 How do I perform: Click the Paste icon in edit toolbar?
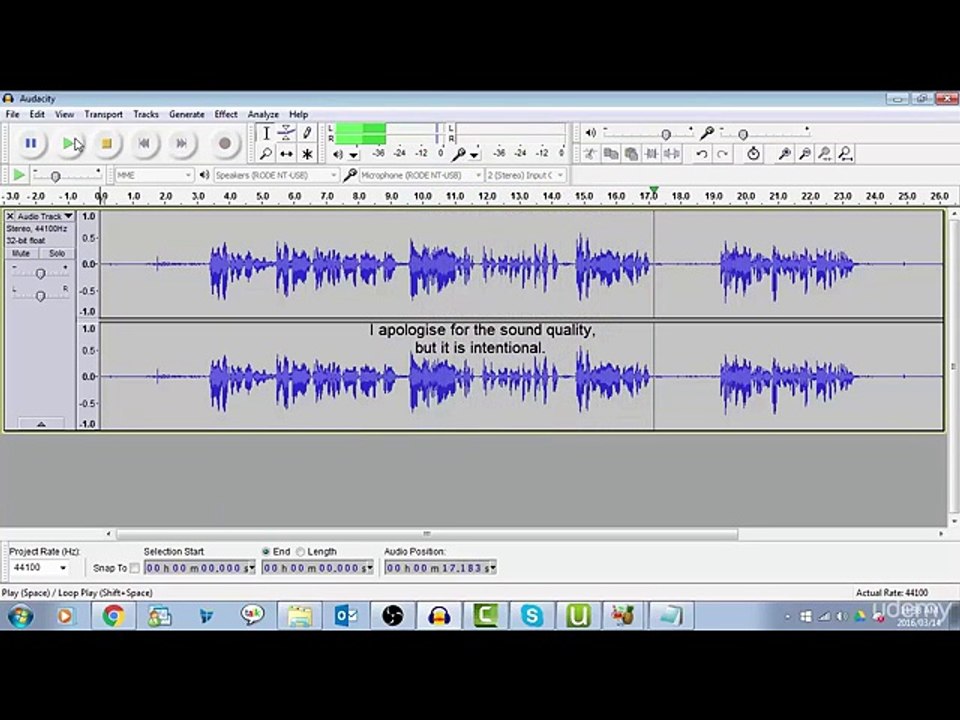pos(631,154)
